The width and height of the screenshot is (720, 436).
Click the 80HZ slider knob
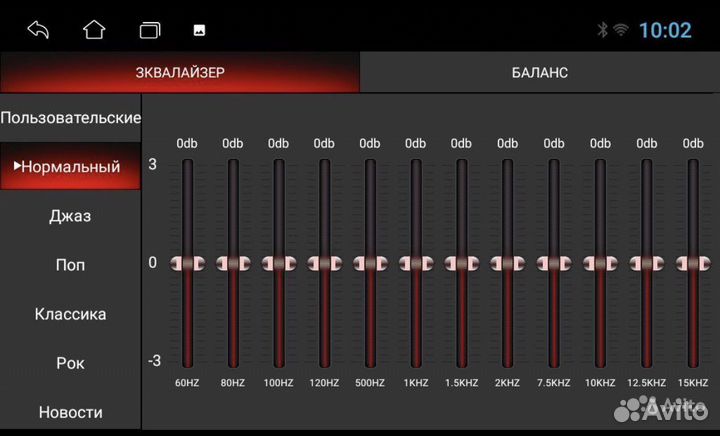233,263
